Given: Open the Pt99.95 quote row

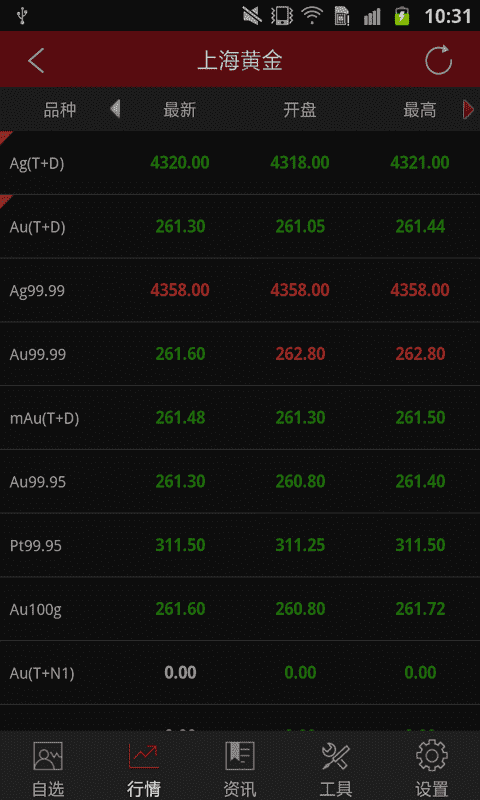Looking at the screenshot, I should coord(240,545).
